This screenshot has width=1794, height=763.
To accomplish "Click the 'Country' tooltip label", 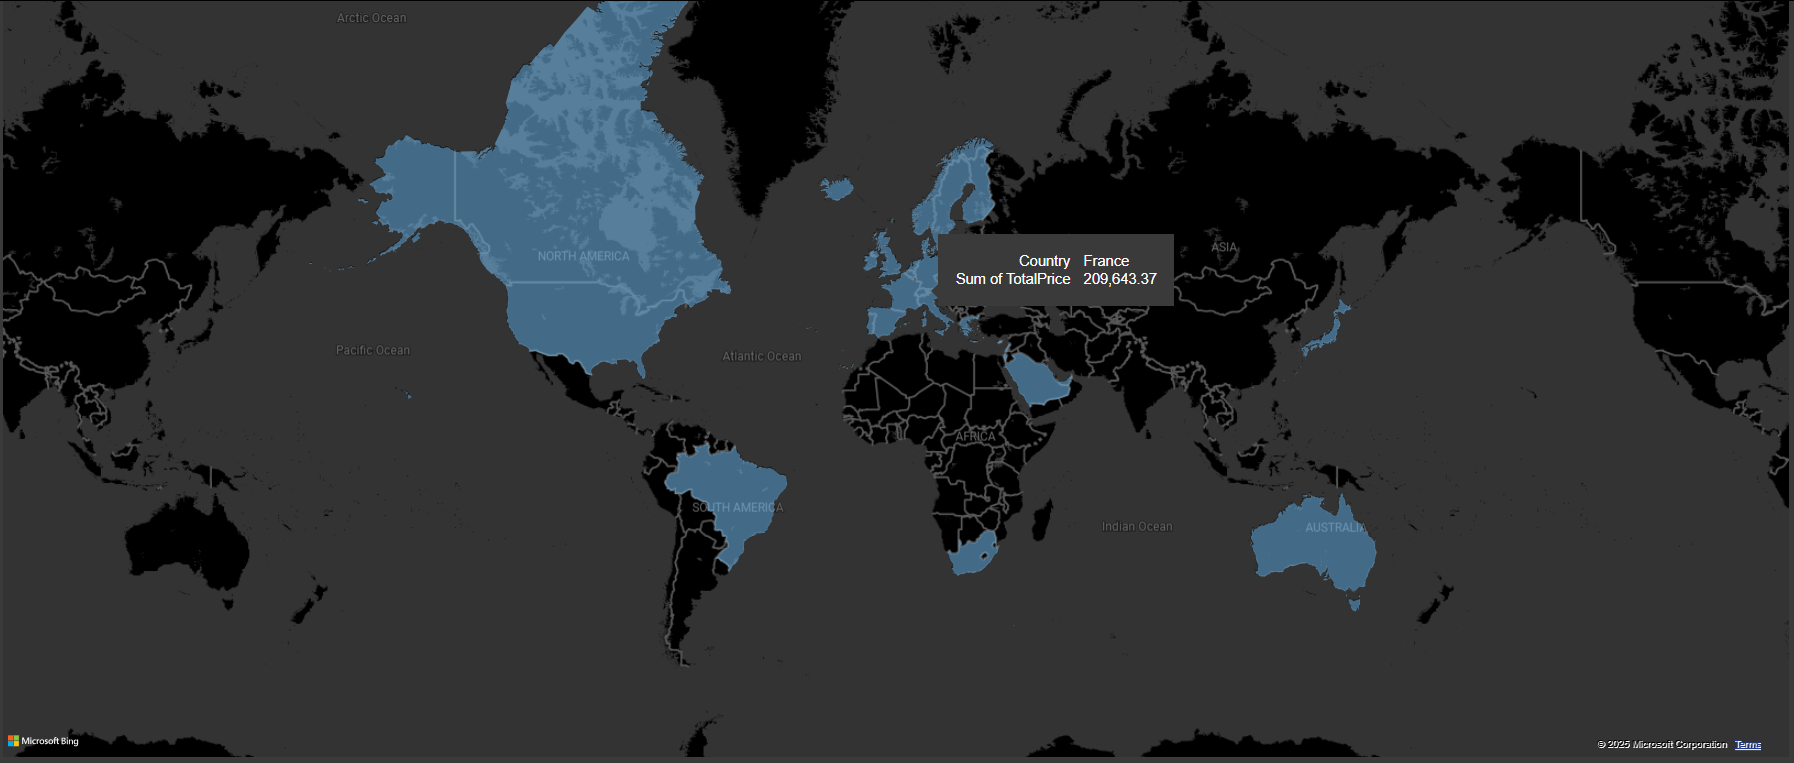I will point(1044,261).
